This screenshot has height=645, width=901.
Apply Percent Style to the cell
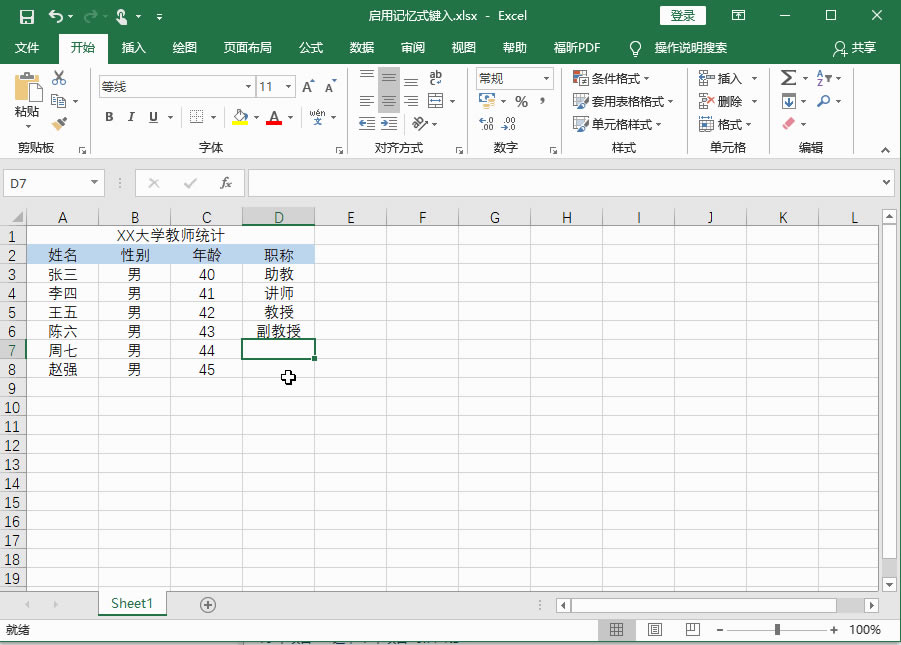pos(521,101)
